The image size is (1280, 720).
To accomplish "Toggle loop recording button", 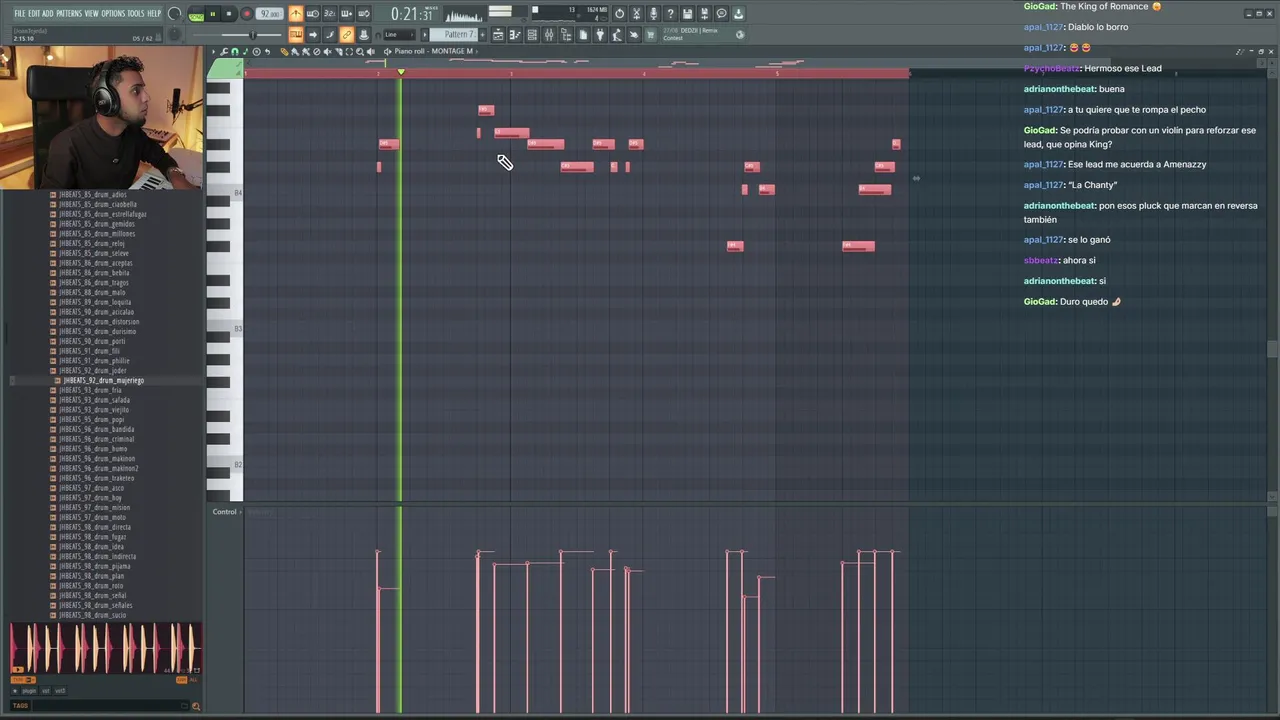I will tap(364, 14).
